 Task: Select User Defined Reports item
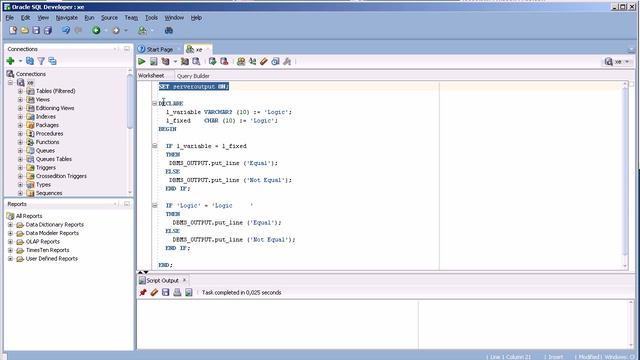click(x=51, y=258)
